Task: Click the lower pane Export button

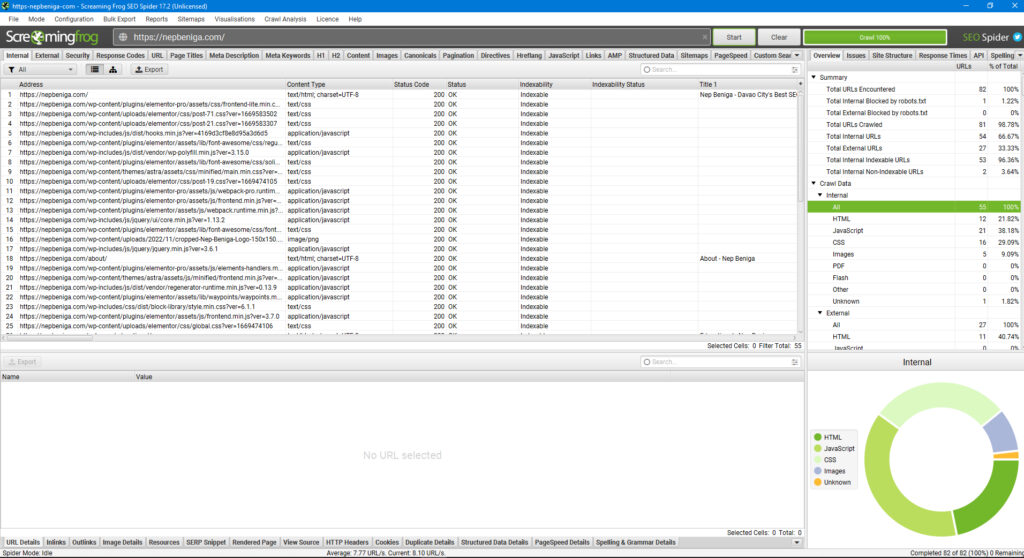Action: pos(22,362)
